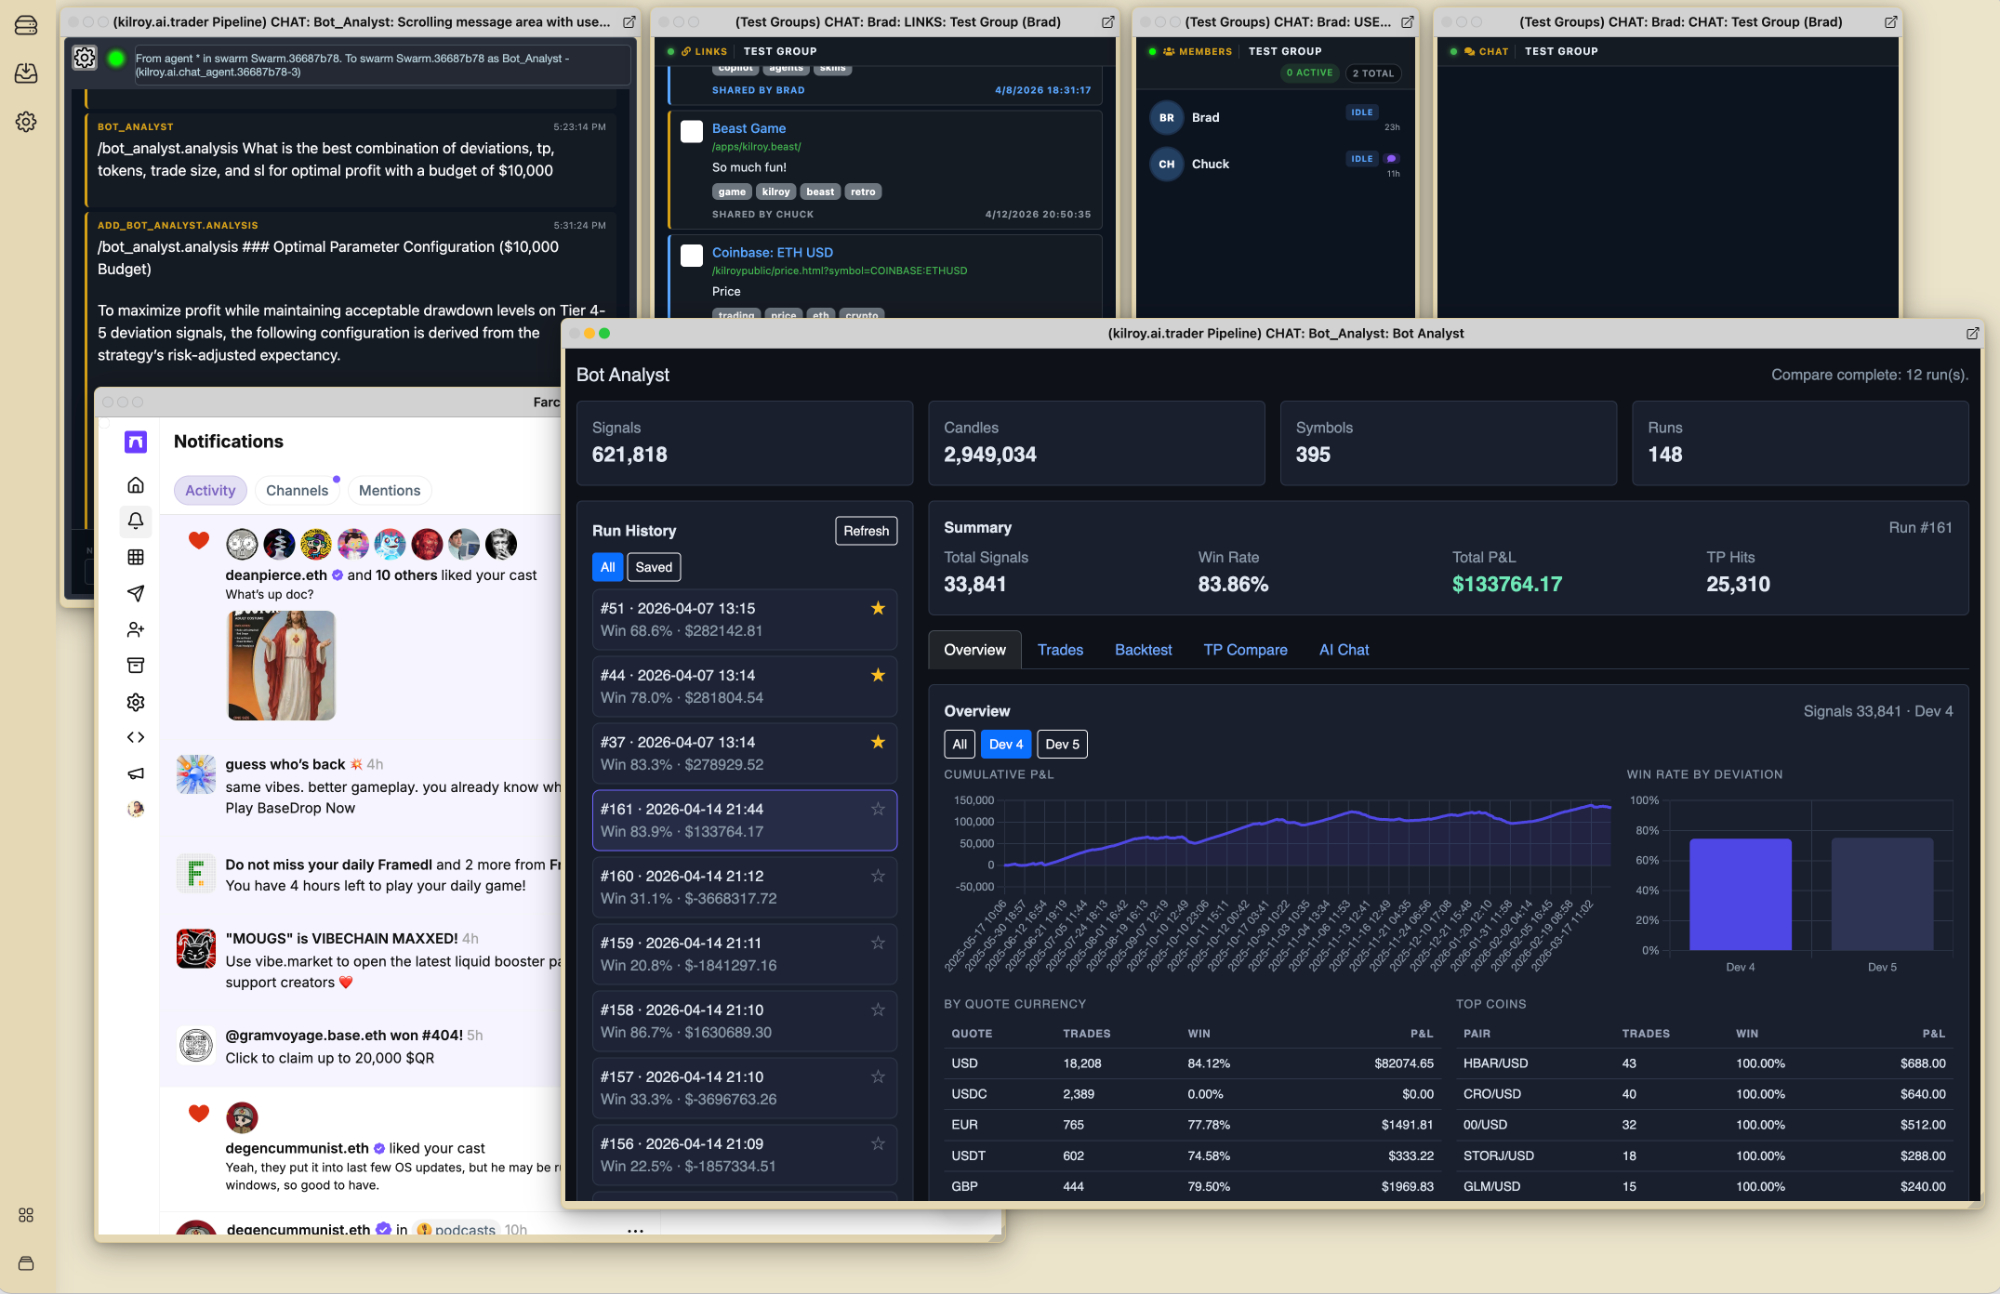Open the Beast Game link title
This screenshot has width=2000, height=1294.
click(x=748, y=128)
